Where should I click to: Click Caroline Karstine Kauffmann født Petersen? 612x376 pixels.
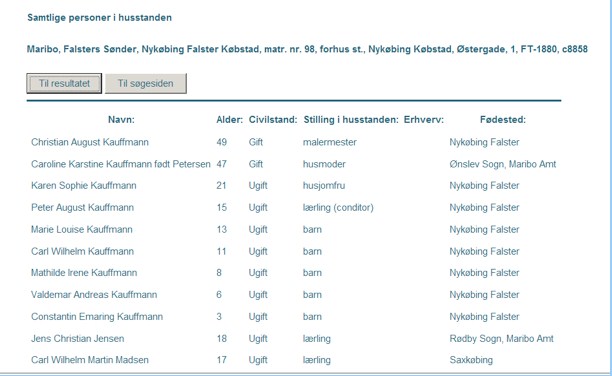(121, 164)
